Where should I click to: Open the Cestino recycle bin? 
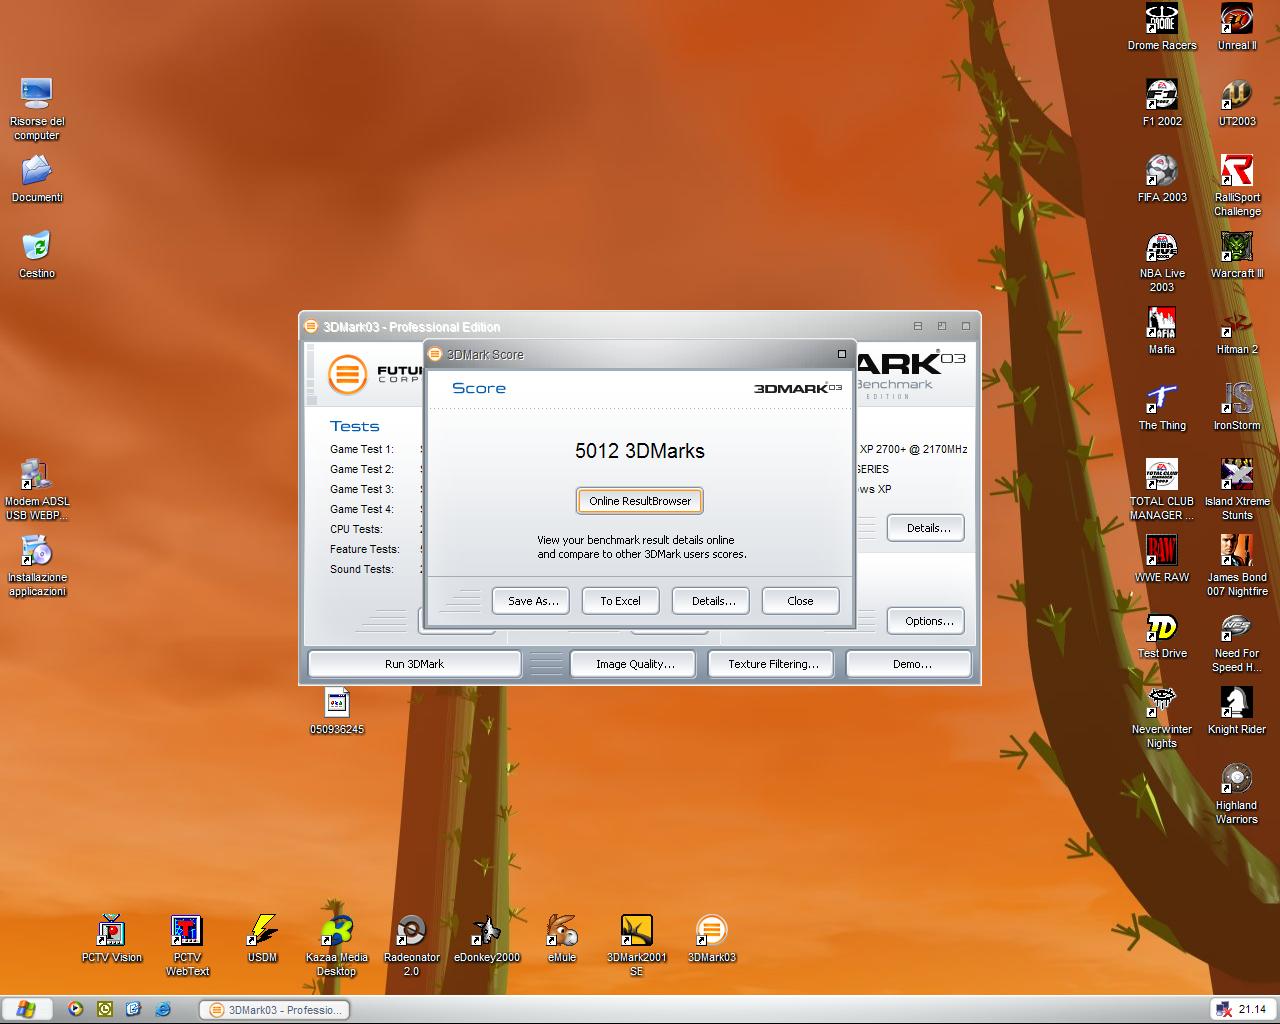click(37, 255)
